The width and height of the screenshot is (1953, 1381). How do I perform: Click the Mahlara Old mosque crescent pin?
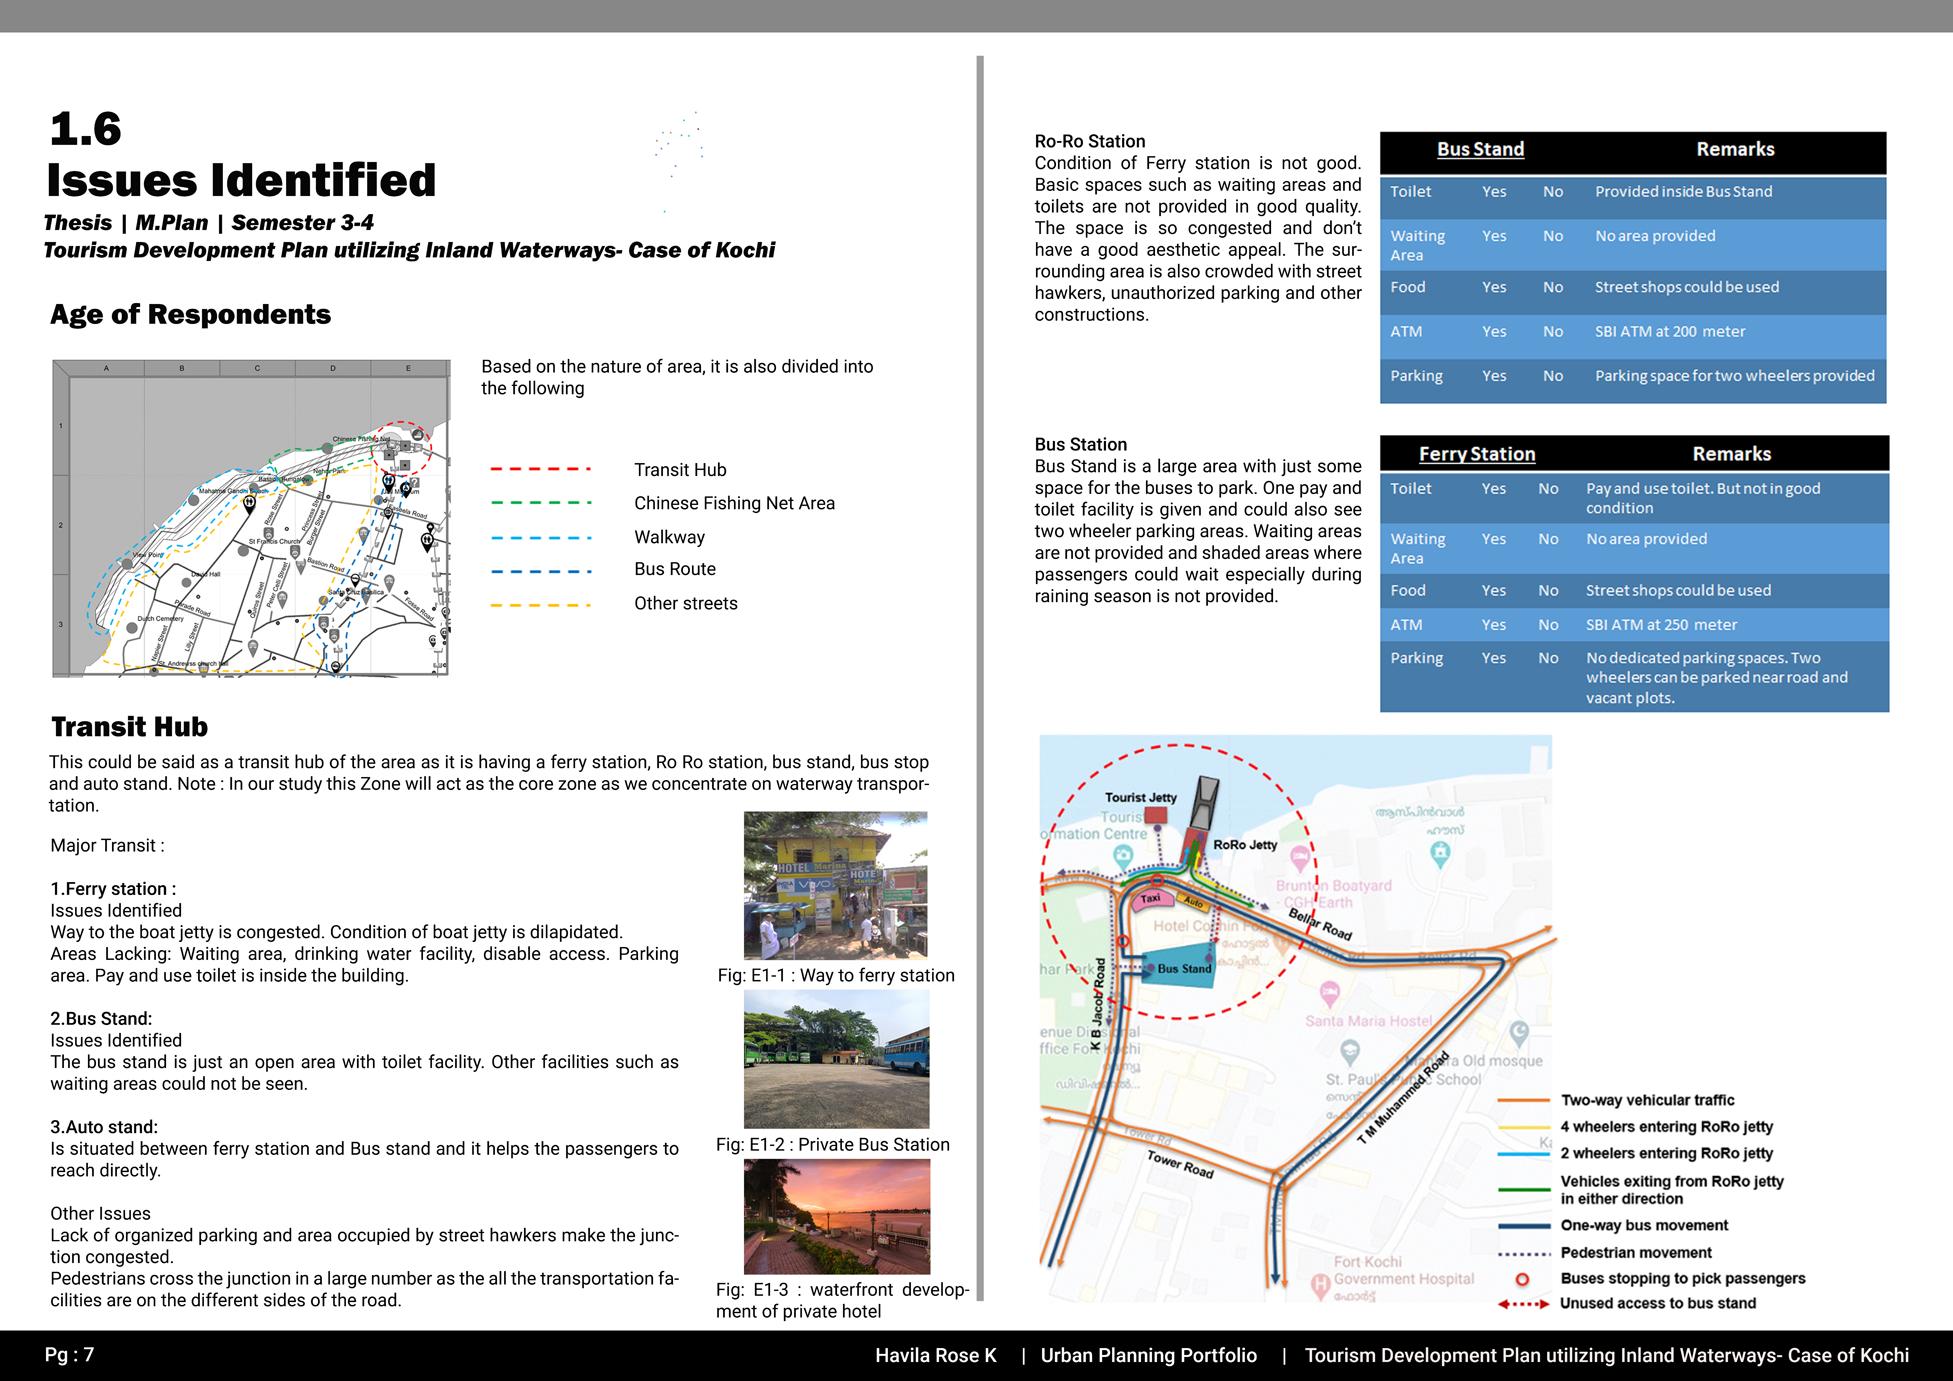1519,1033
